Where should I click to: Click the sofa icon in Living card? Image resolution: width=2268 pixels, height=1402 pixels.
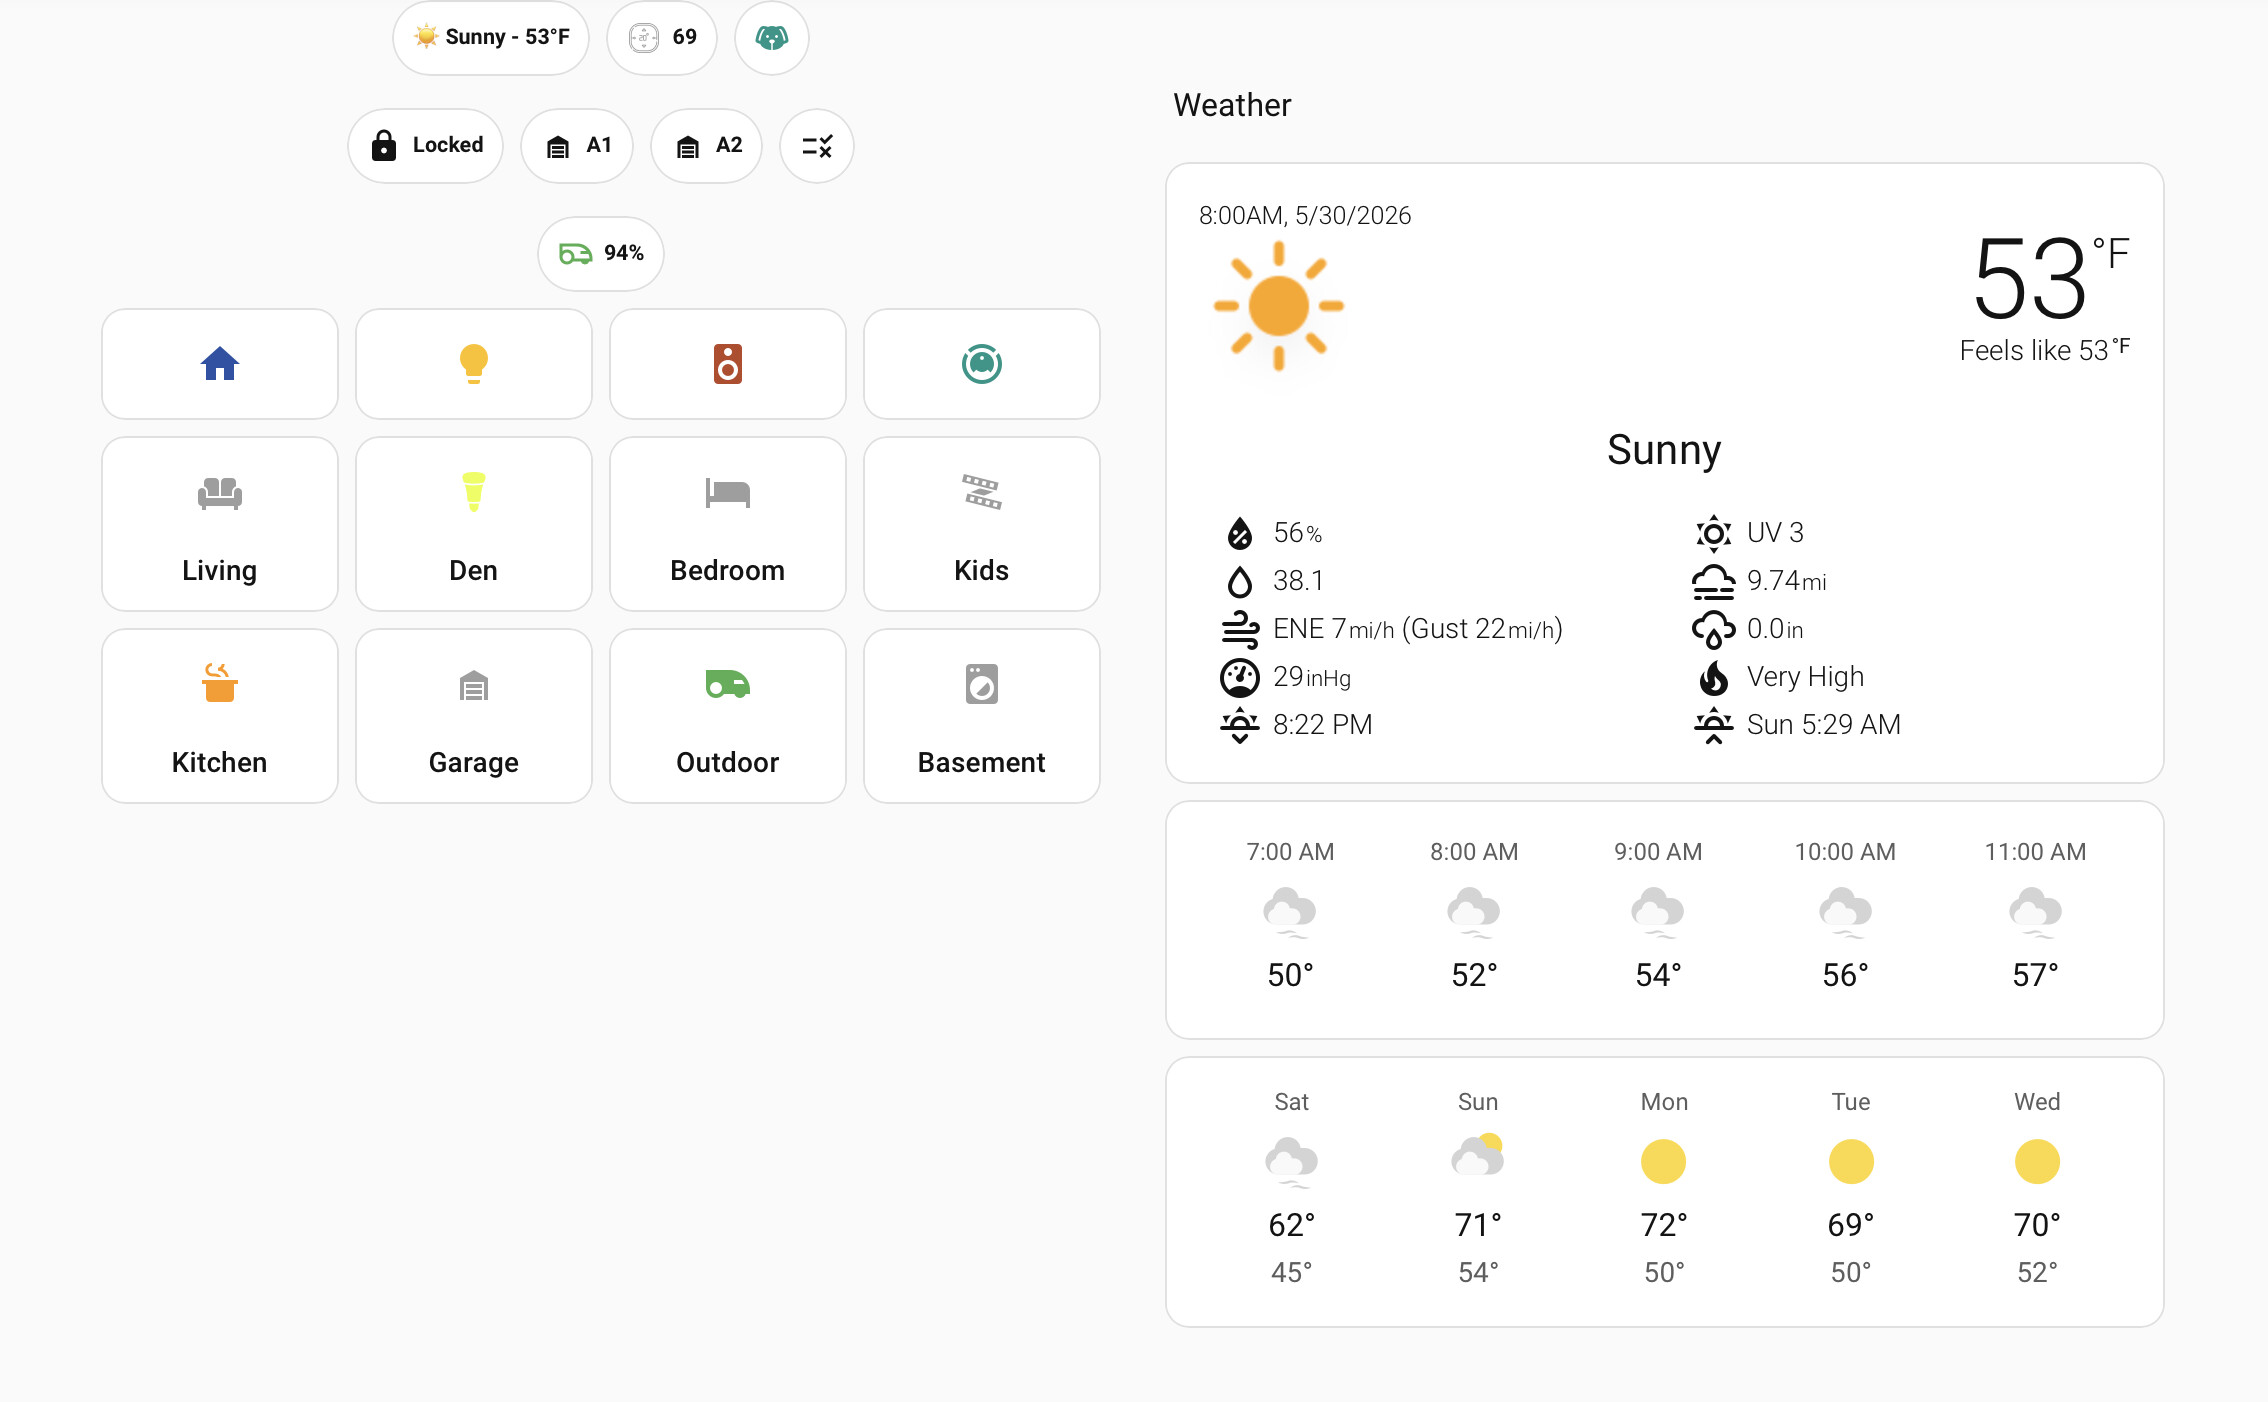[220, 493]
